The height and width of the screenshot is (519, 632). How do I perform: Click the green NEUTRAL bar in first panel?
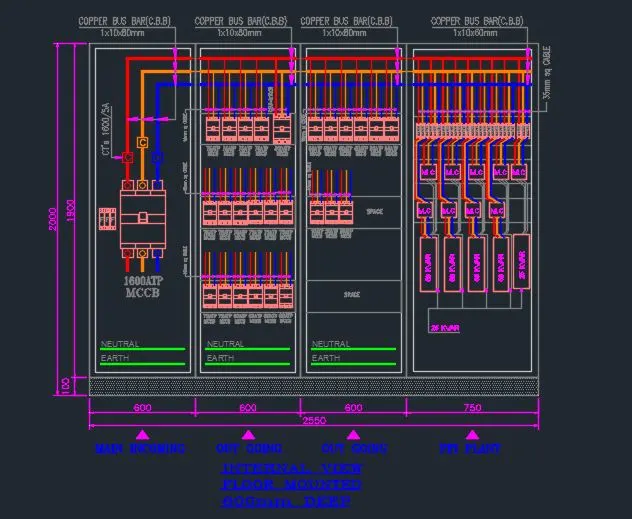(x=142, y=349)
